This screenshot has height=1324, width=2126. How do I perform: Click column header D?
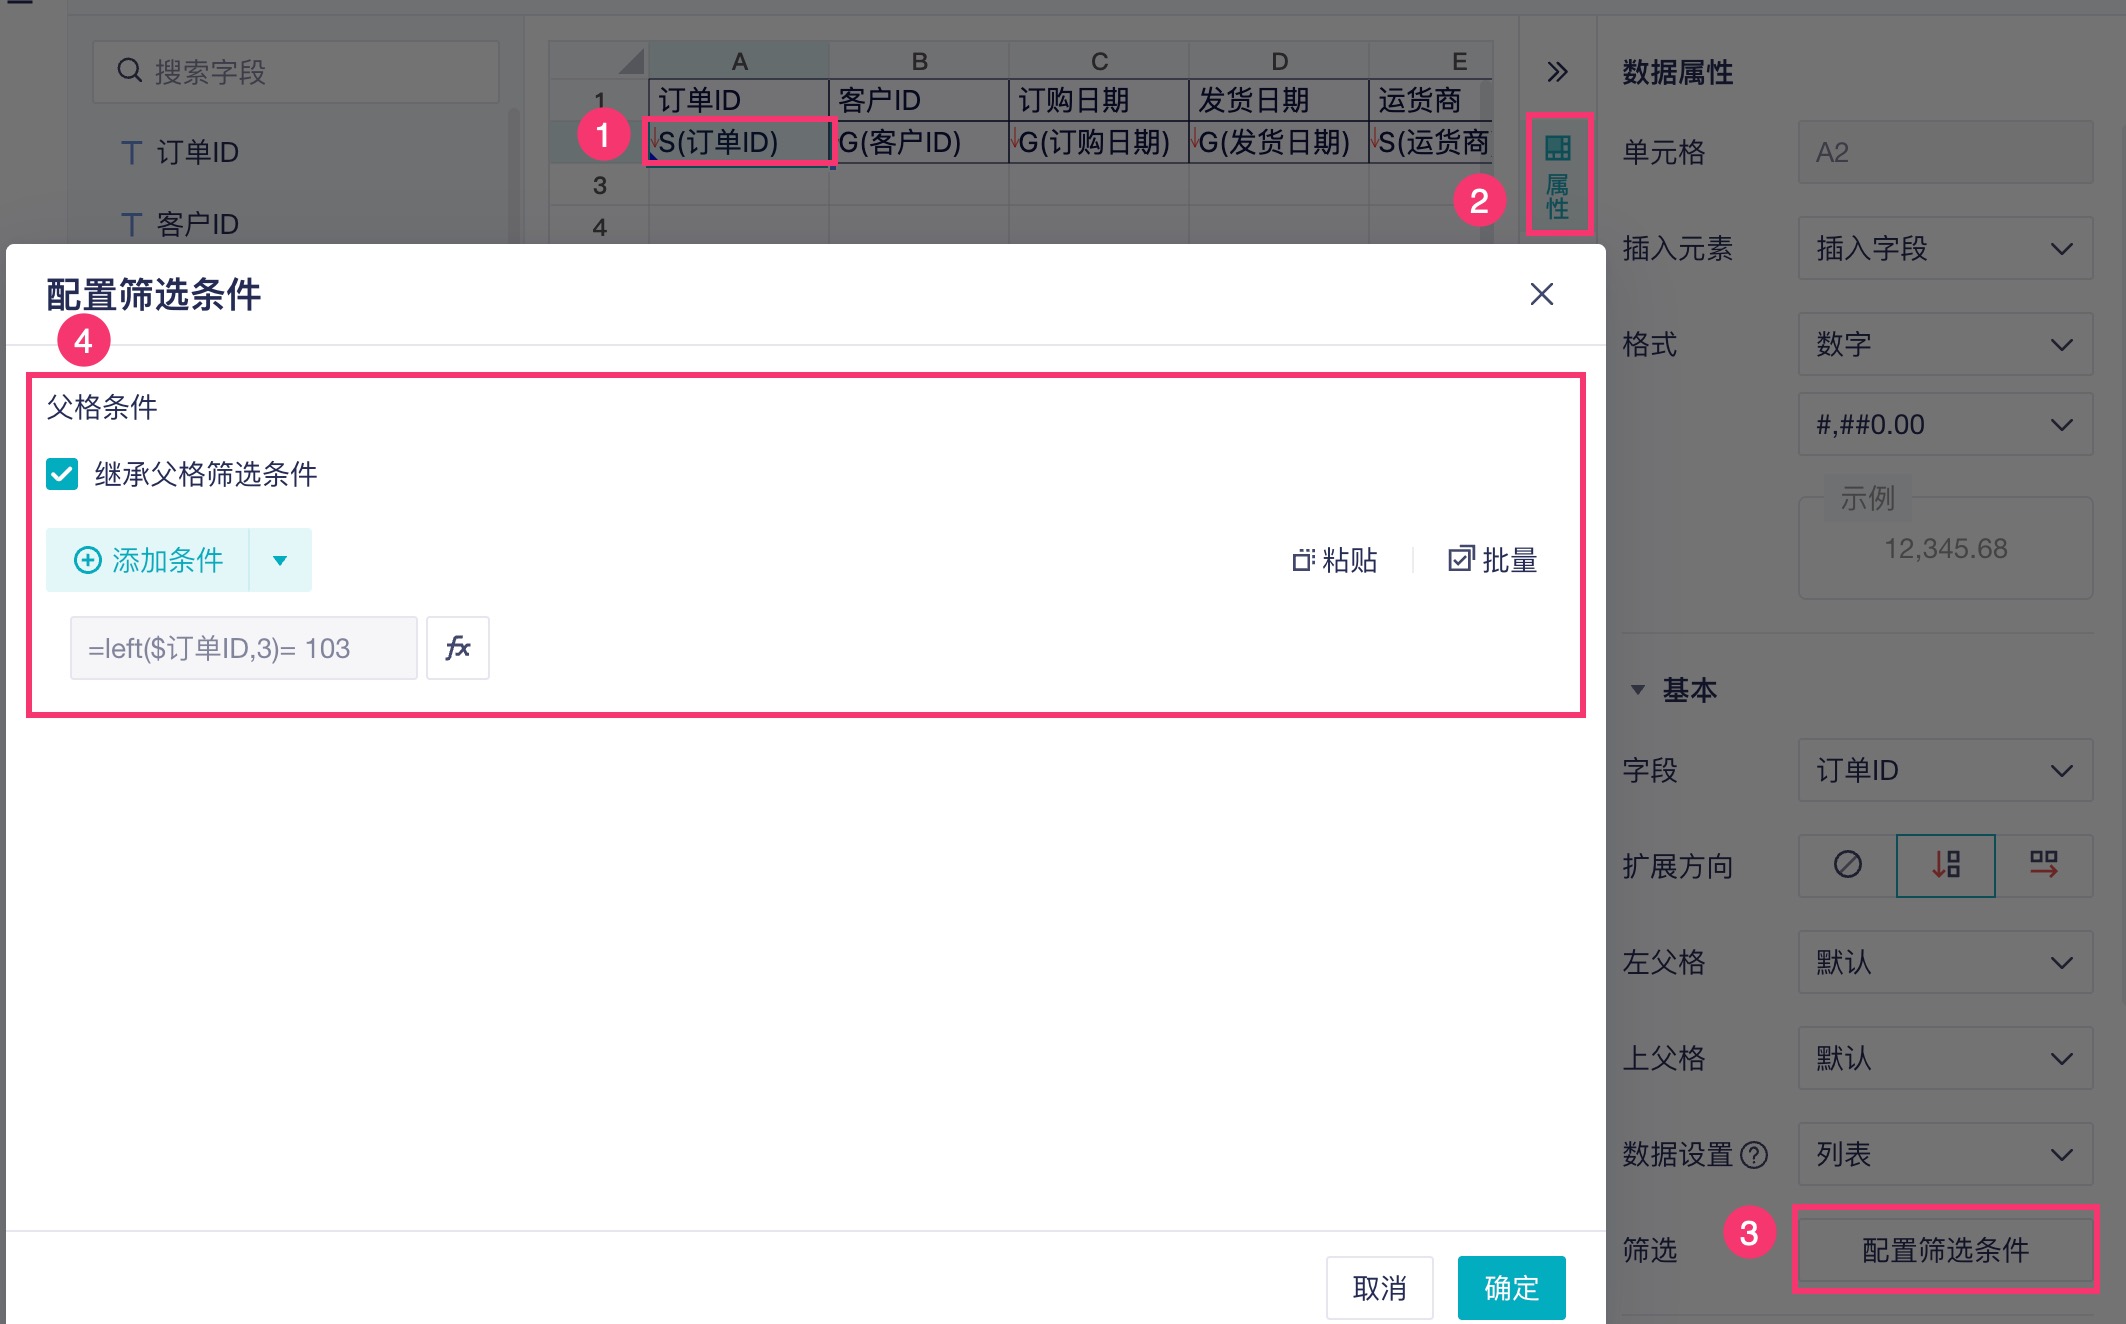tap(1279, 61)
